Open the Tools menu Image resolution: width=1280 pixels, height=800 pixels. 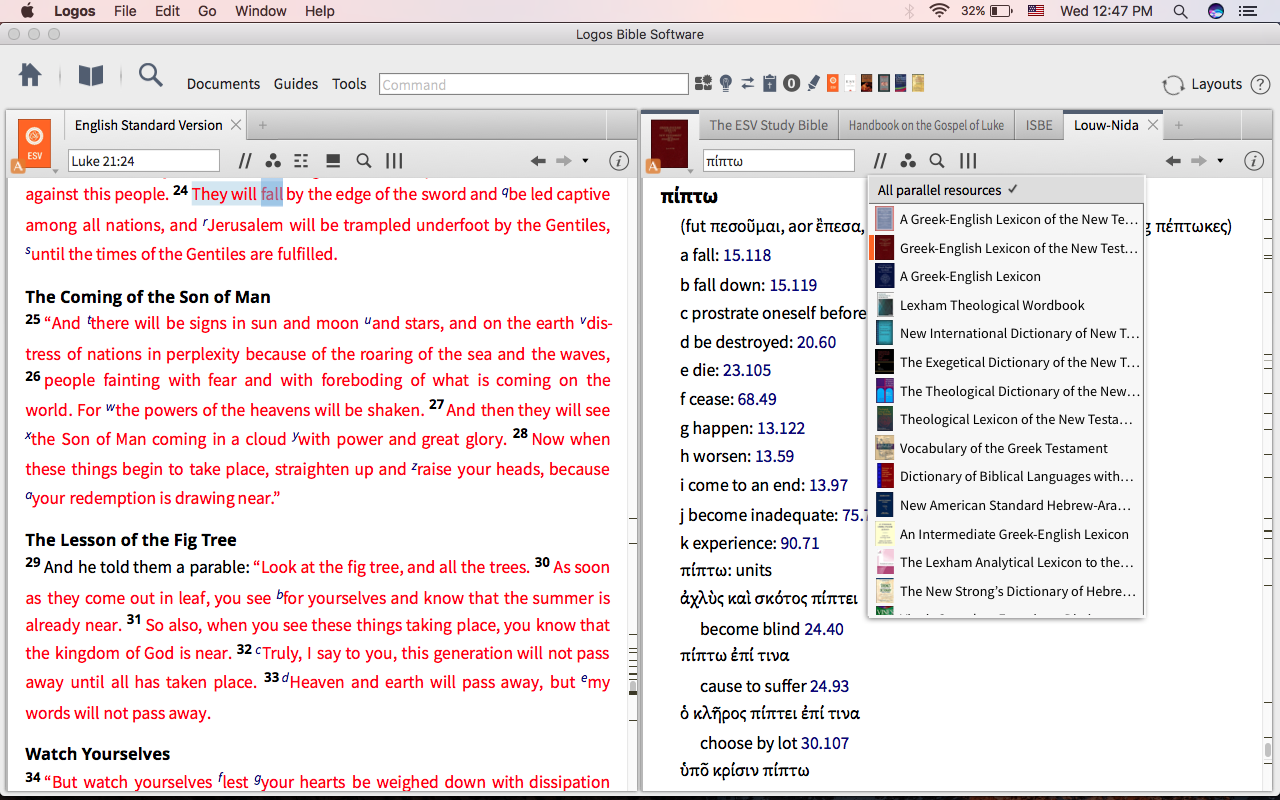point(349,84)
